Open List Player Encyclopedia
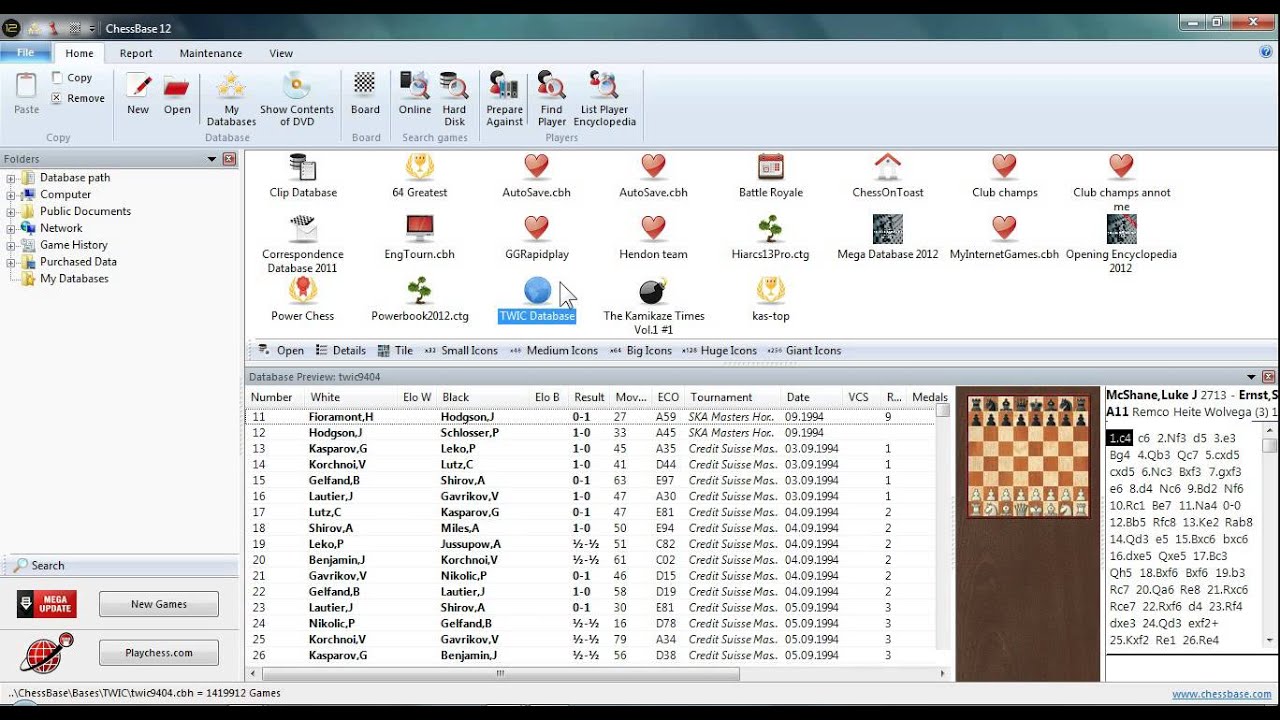The image size is (1280, 720). click(x=604, y=98)
